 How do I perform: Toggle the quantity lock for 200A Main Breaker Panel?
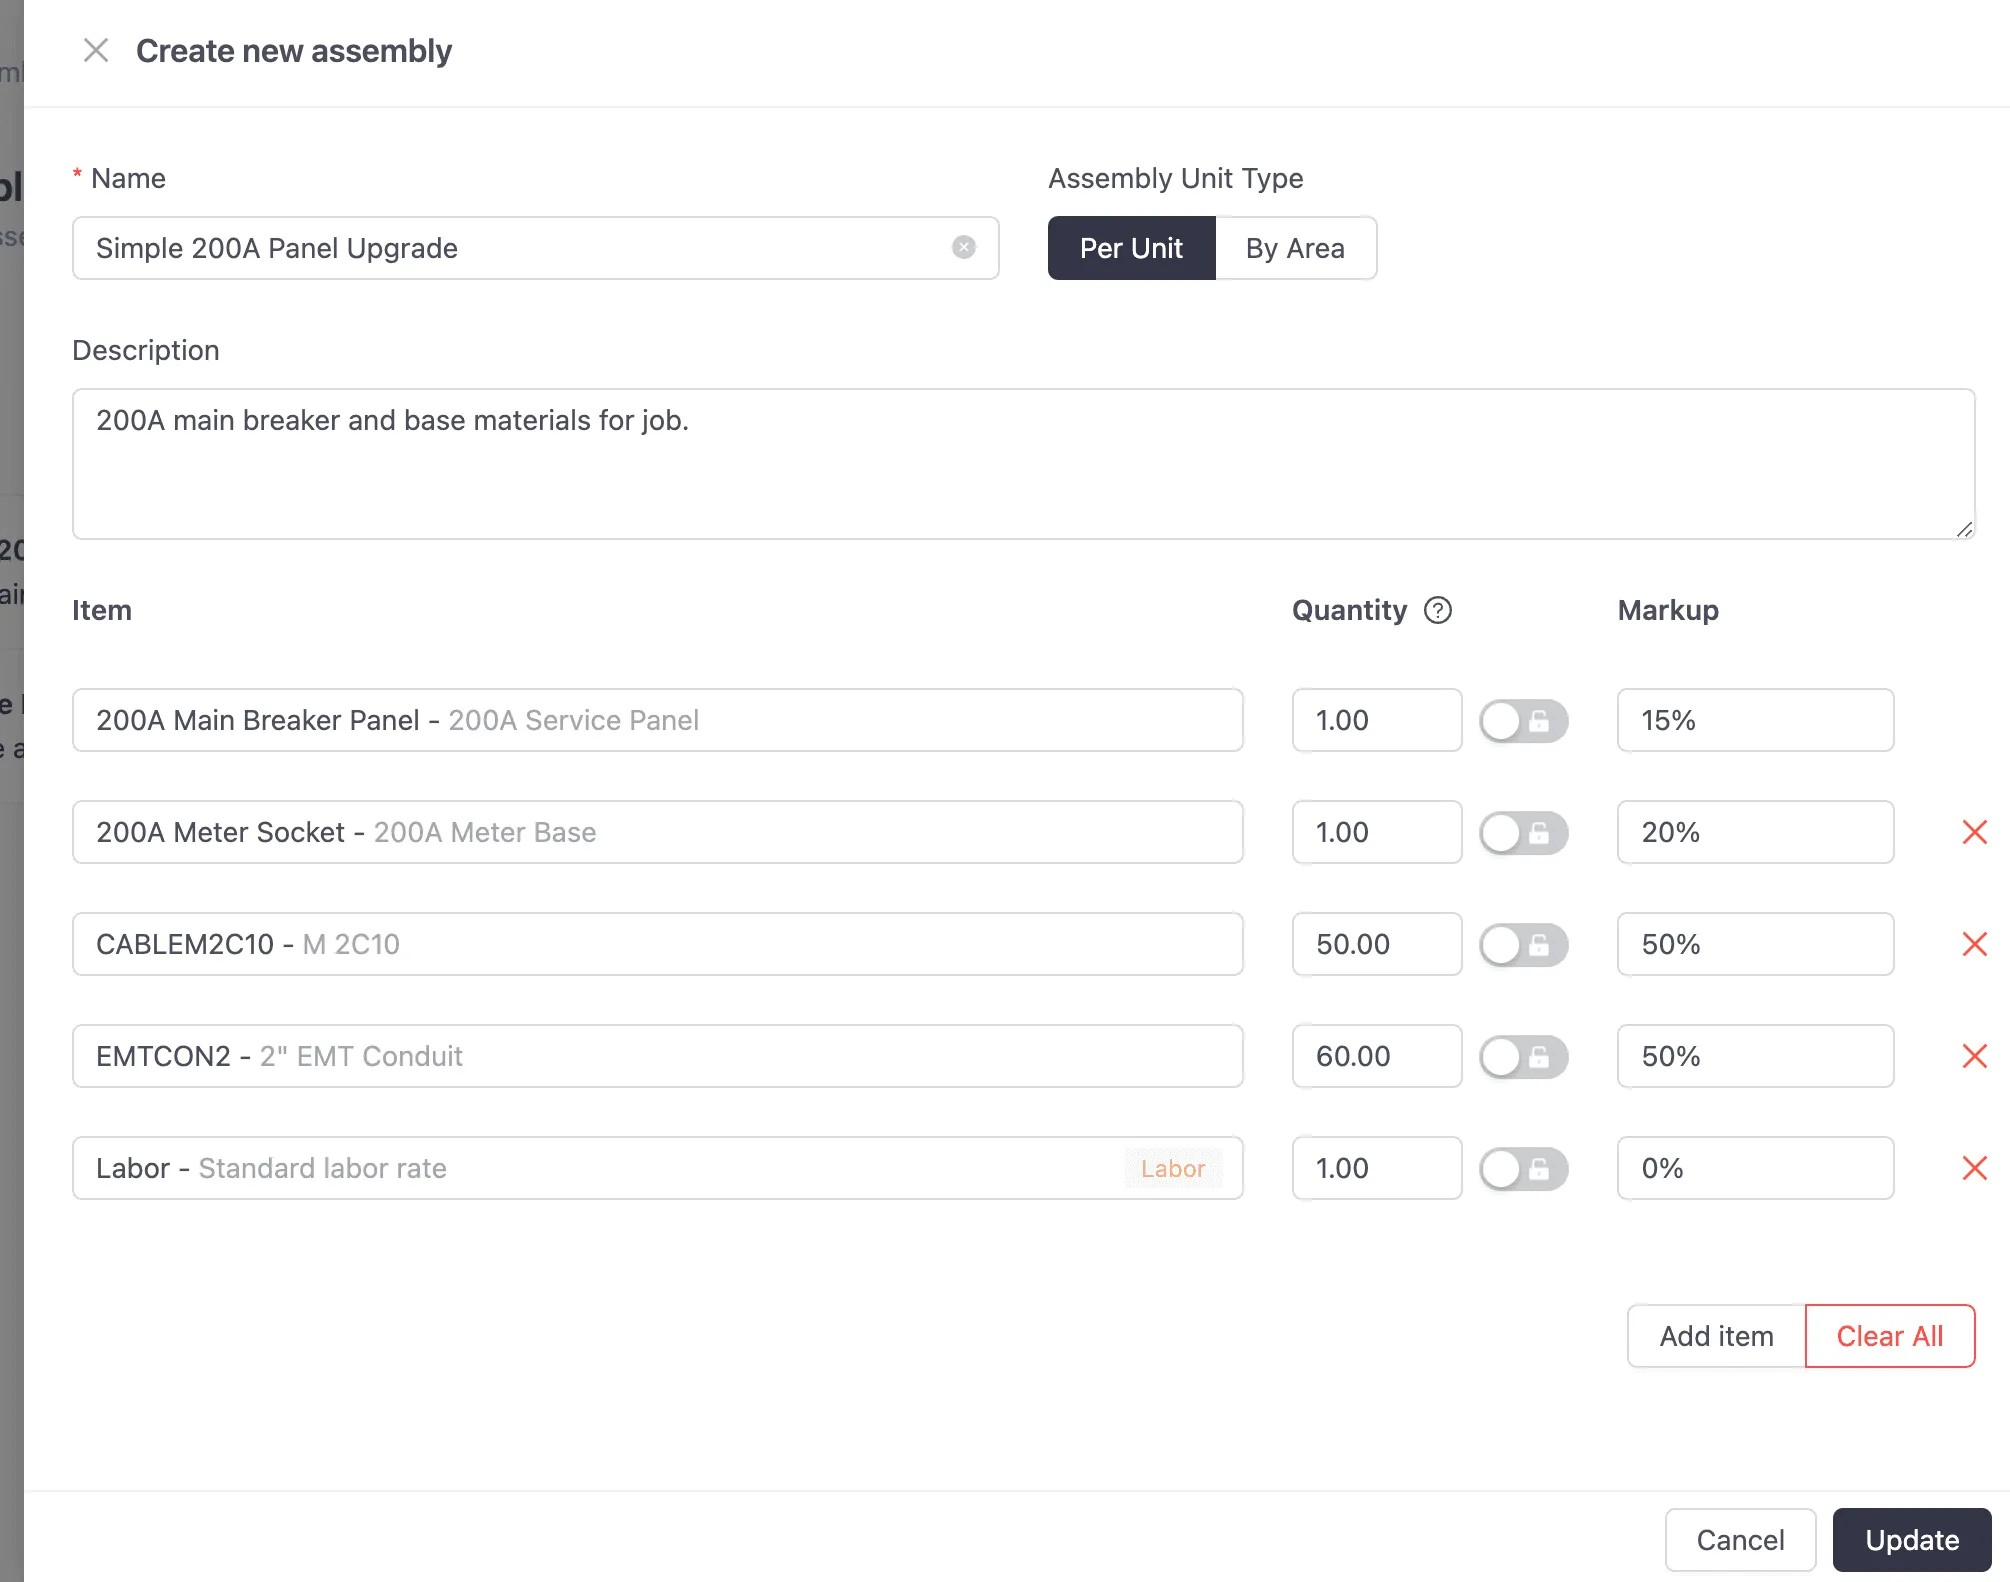1523,720
